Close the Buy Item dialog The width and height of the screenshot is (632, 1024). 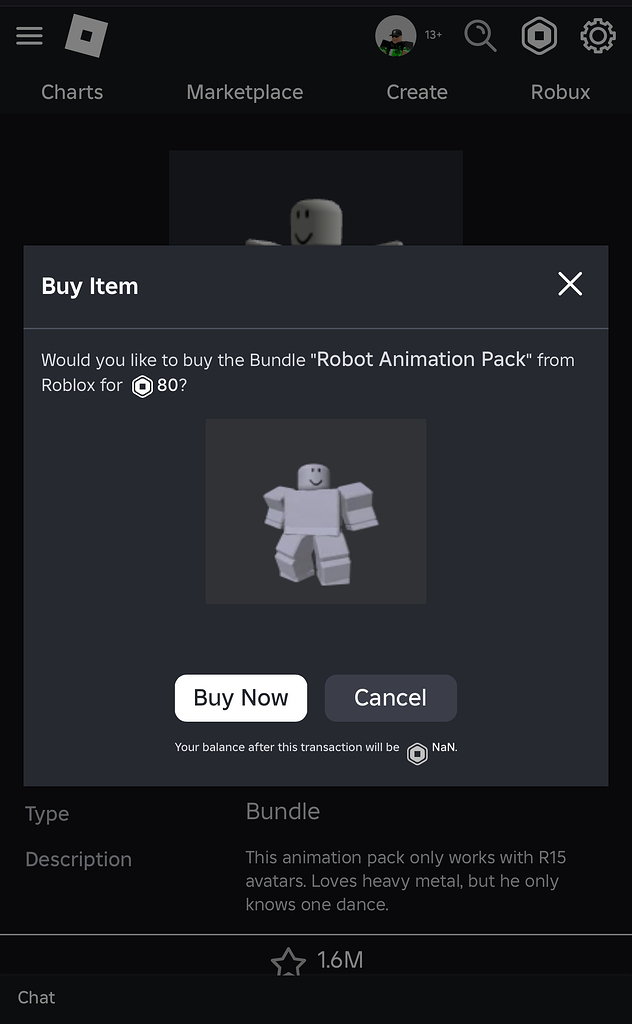[x=570, y=285]
